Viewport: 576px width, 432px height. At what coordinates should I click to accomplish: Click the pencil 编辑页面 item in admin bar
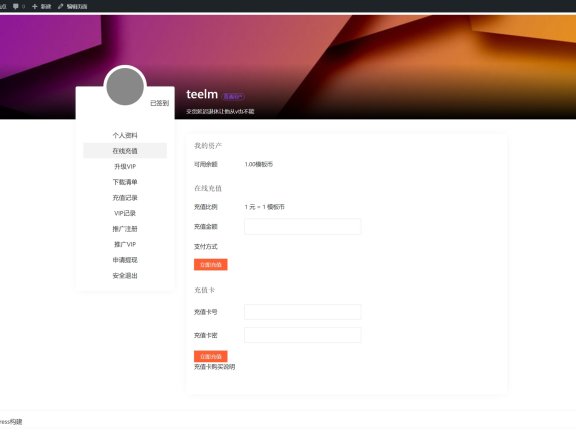(x=72, y=6)
